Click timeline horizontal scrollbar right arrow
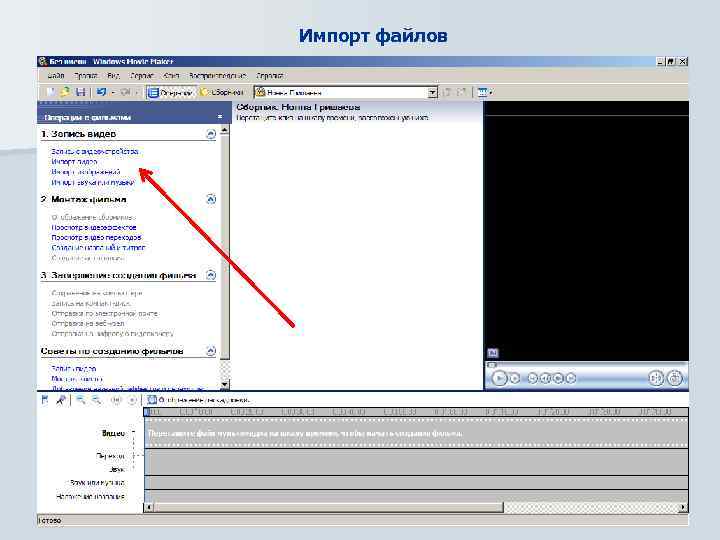 (683, 507)
